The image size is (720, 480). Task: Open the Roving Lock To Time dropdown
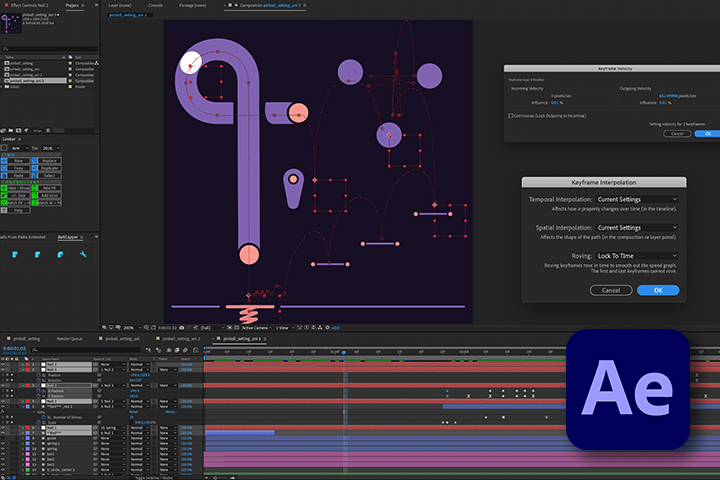pos(637,256)
